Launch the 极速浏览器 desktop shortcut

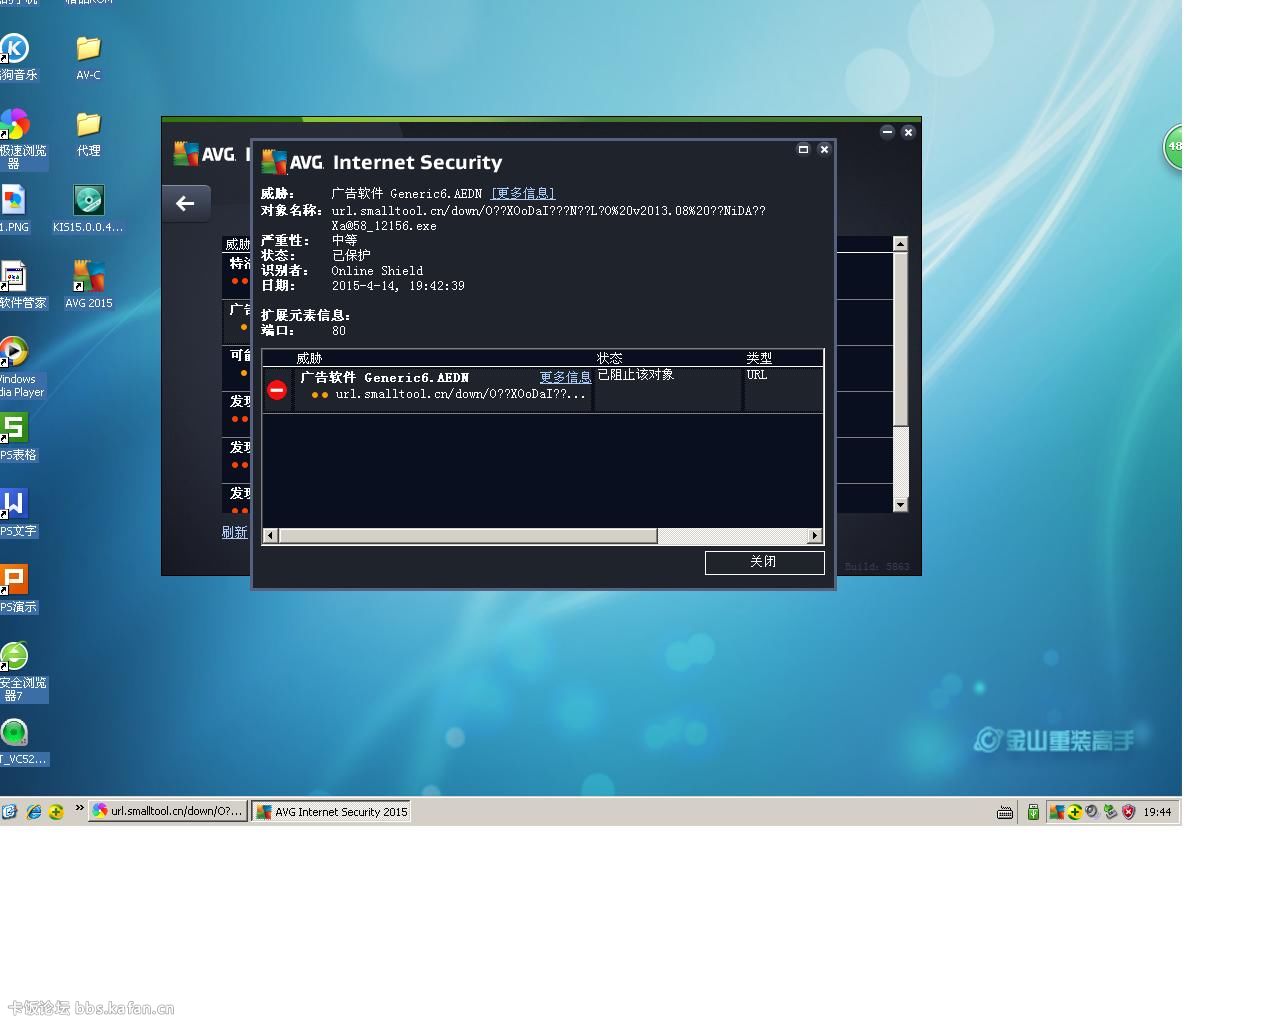pos(20,138)
